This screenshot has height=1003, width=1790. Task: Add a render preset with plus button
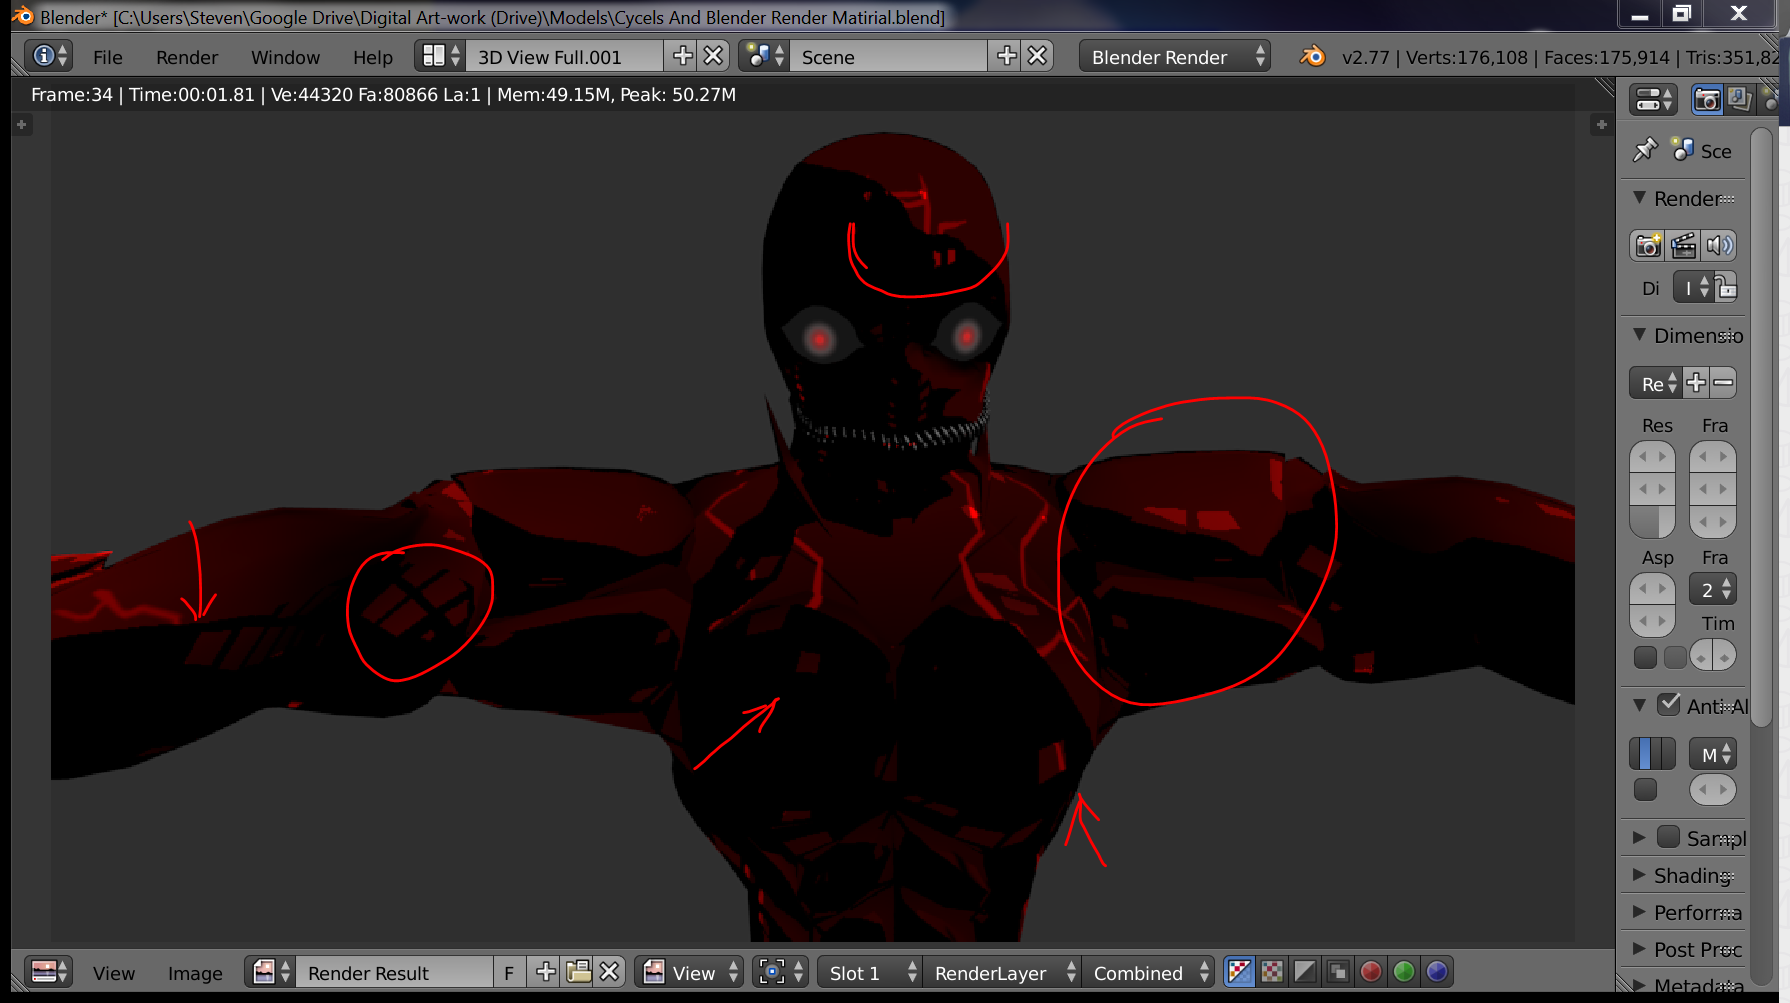click(x=1696, y=383)
